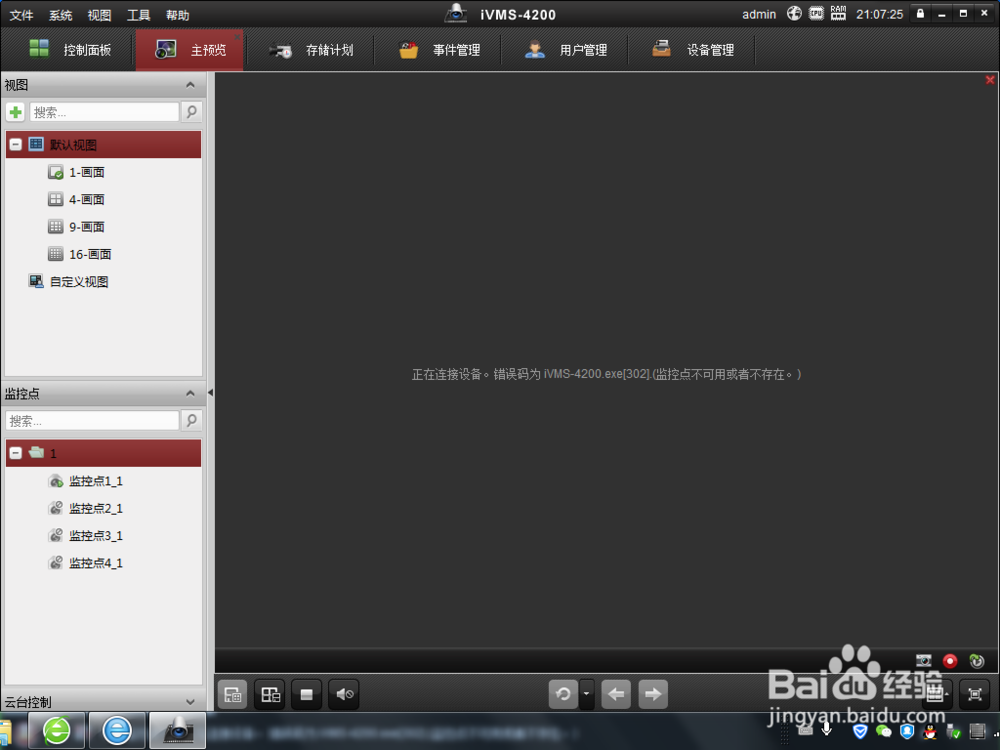This screenshot has width=1000, height=750.
Task: Click the search magnifier in the 监控点 panel
Action: coord(191,420)
